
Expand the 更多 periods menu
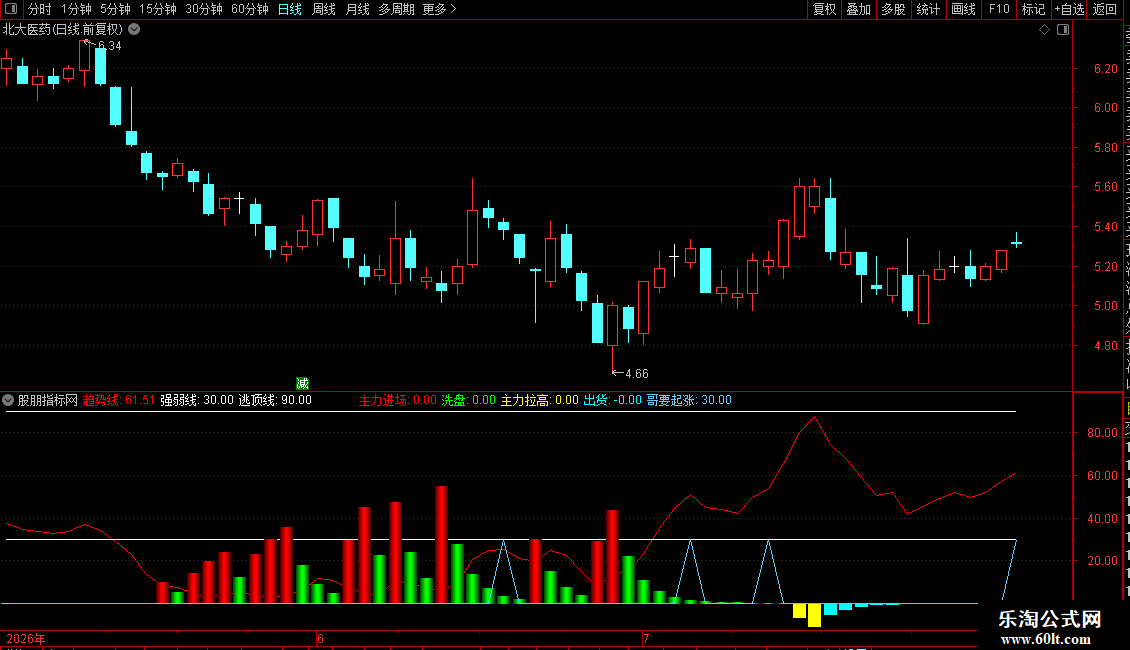coord(439,9)
